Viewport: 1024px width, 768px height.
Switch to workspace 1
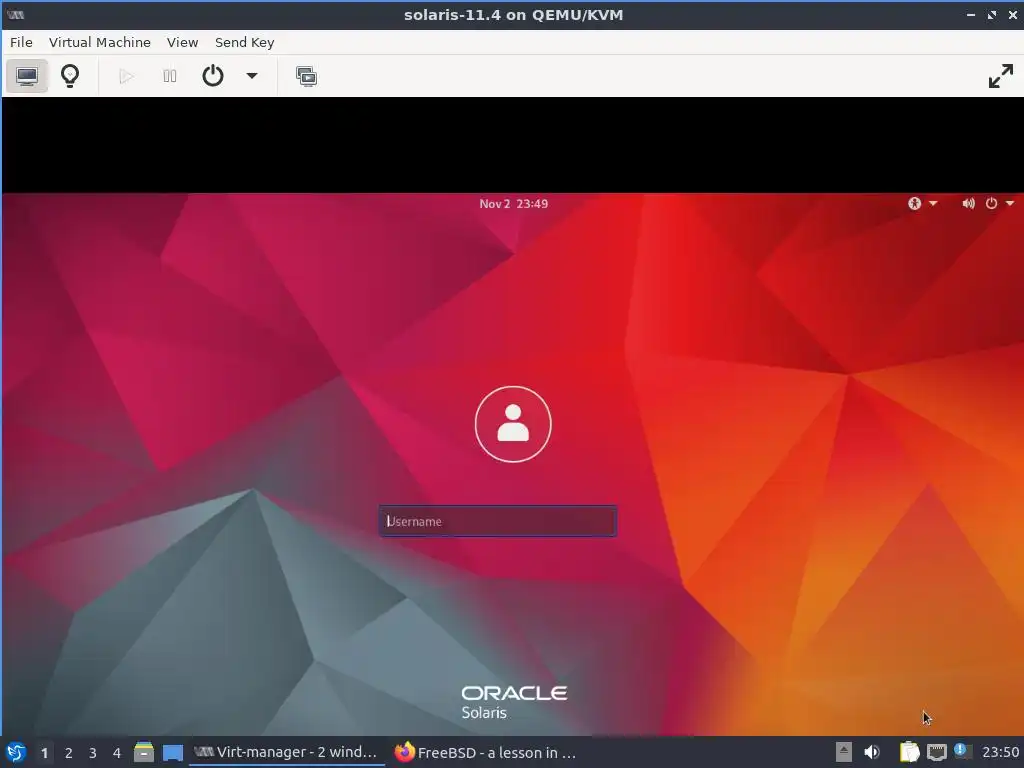coord(44,753)
